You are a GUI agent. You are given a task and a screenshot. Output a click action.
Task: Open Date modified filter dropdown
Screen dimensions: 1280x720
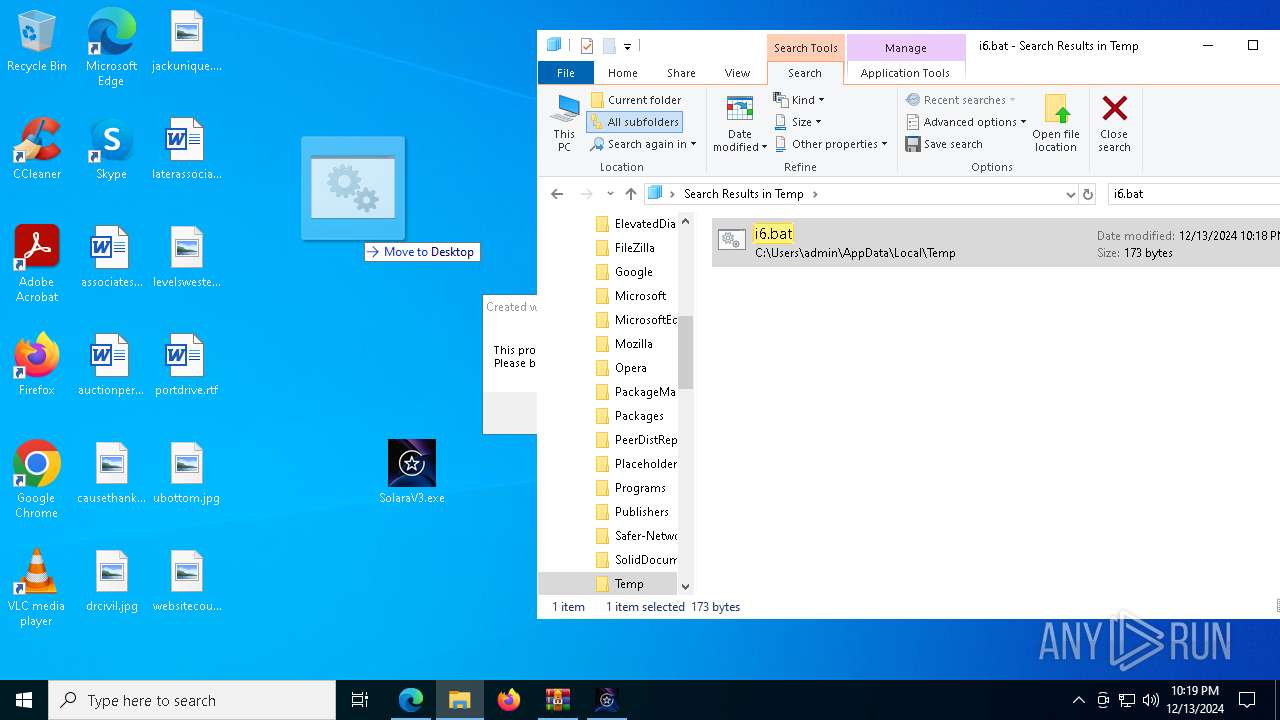coord(740,124)
